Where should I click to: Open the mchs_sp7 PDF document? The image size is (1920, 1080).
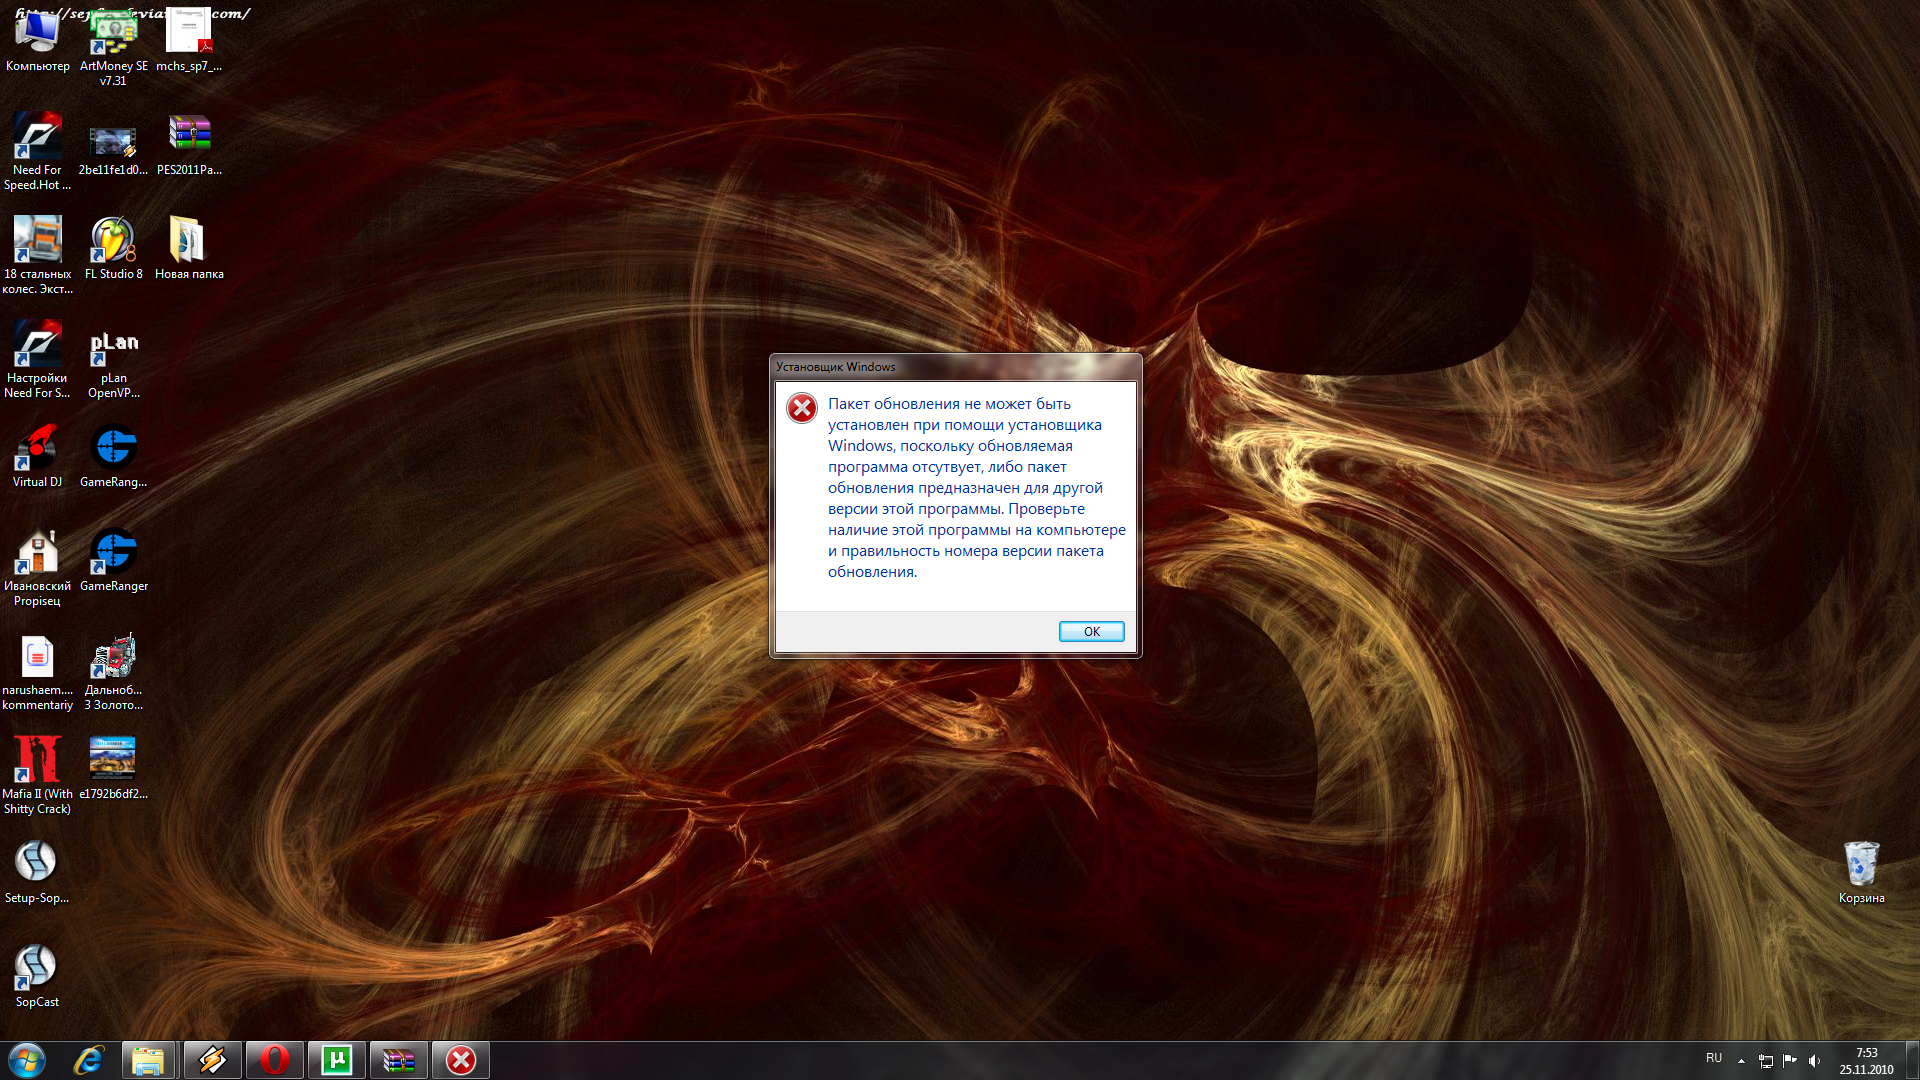click(x=188, y=34)
